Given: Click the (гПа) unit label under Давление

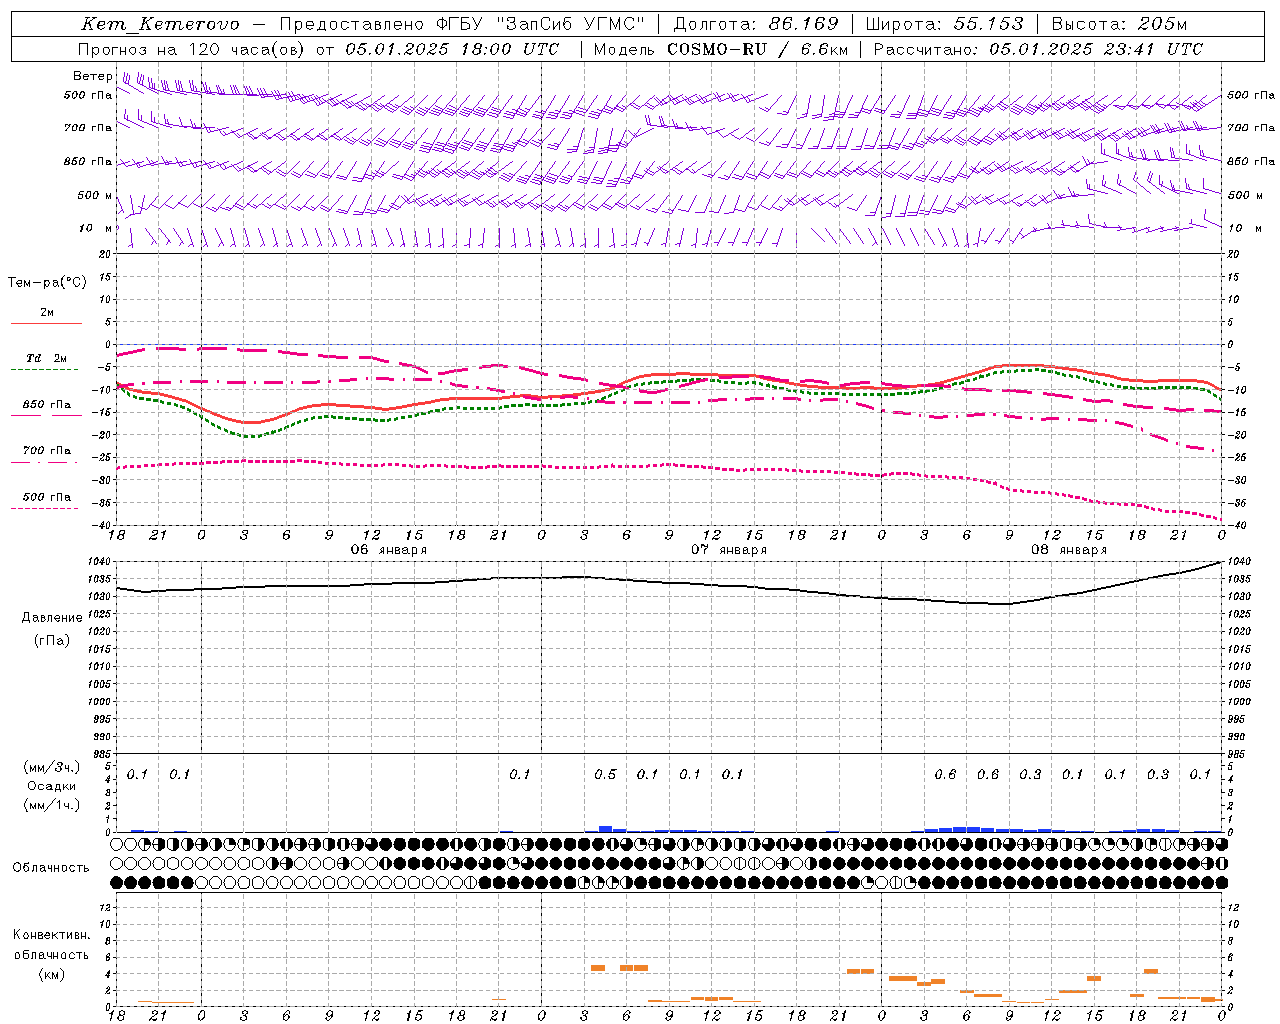Looking at the screenshot, I should click(x=52, y=640).
